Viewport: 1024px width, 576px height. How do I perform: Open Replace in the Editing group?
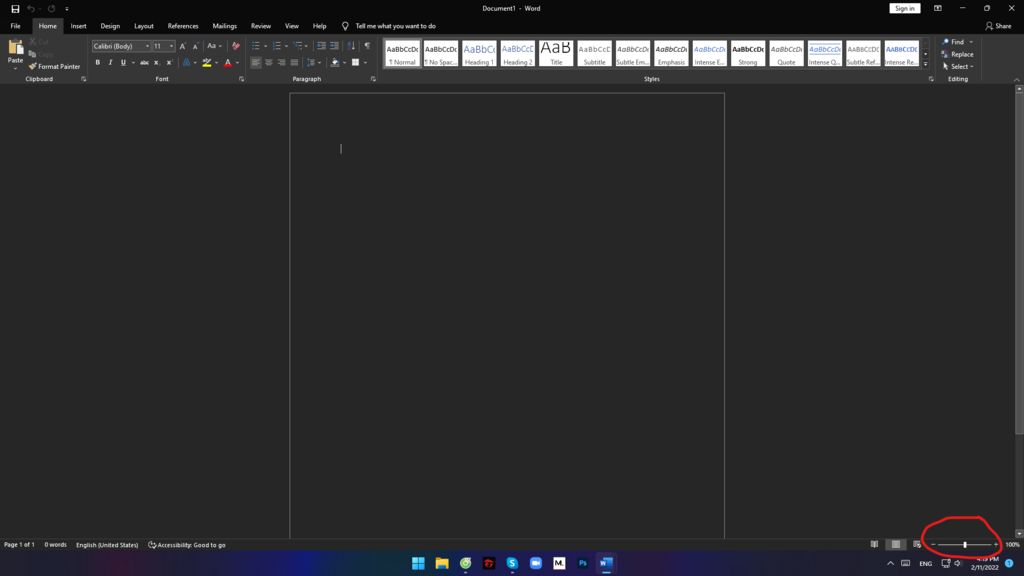[x=957, y=54]
